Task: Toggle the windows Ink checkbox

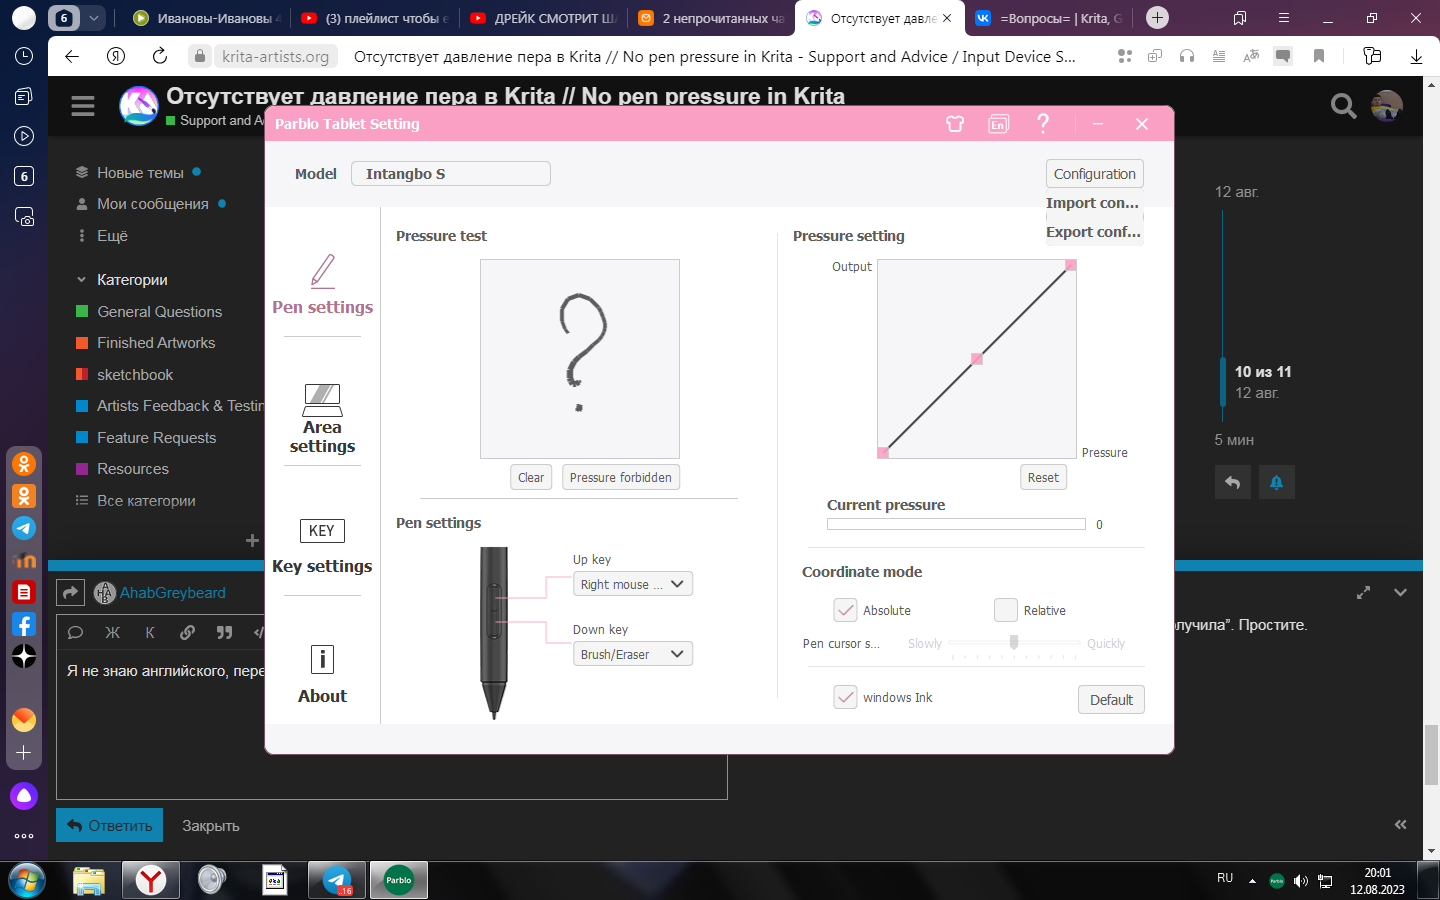Action: pyautogui.click(x=845, y=697)
